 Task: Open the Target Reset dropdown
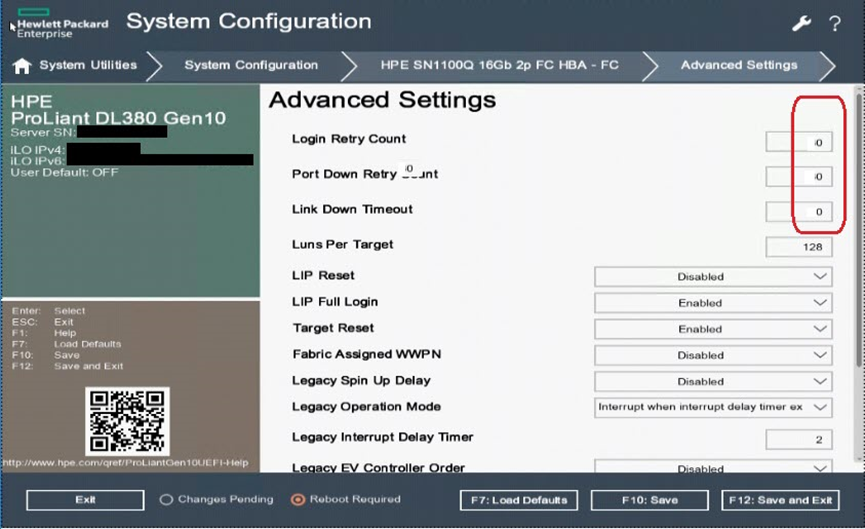pos(713,329)
